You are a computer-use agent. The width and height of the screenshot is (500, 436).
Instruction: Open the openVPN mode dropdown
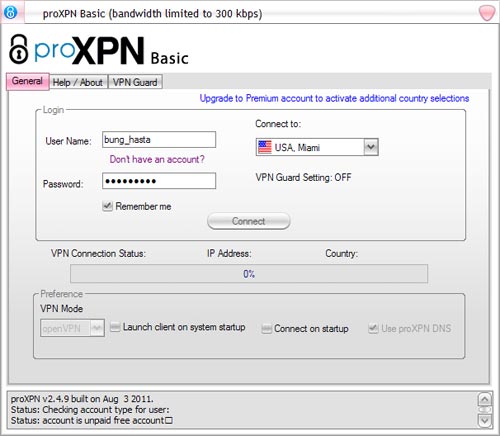[72, 328]
